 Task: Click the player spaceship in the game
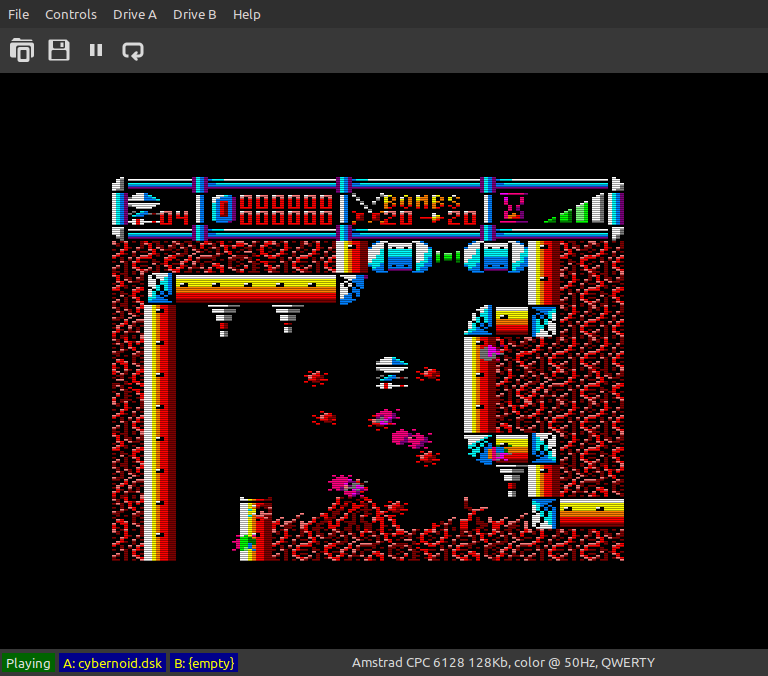pyautogui.click(x=391, y=373)
